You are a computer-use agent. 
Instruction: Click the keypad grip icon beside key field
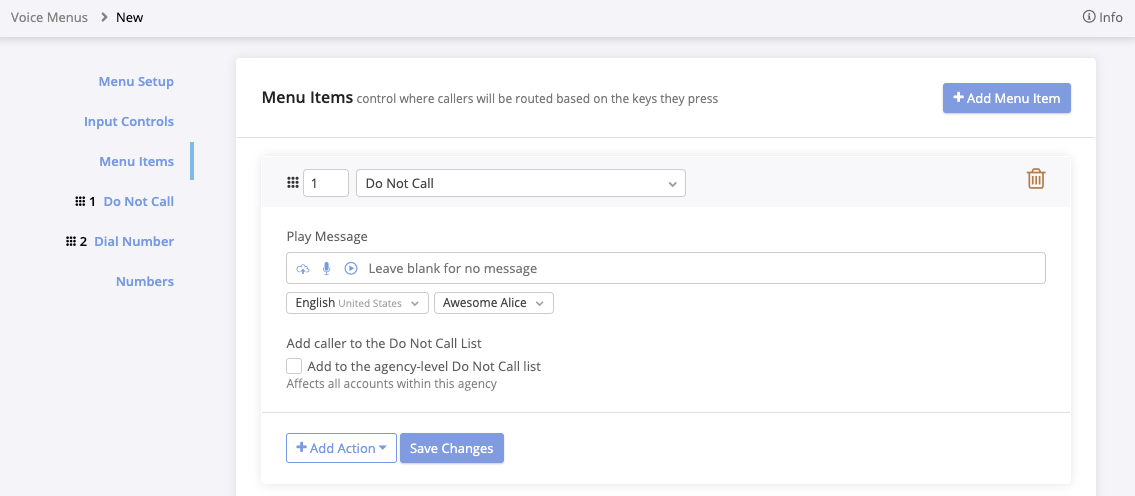click(x=293, y=183)
